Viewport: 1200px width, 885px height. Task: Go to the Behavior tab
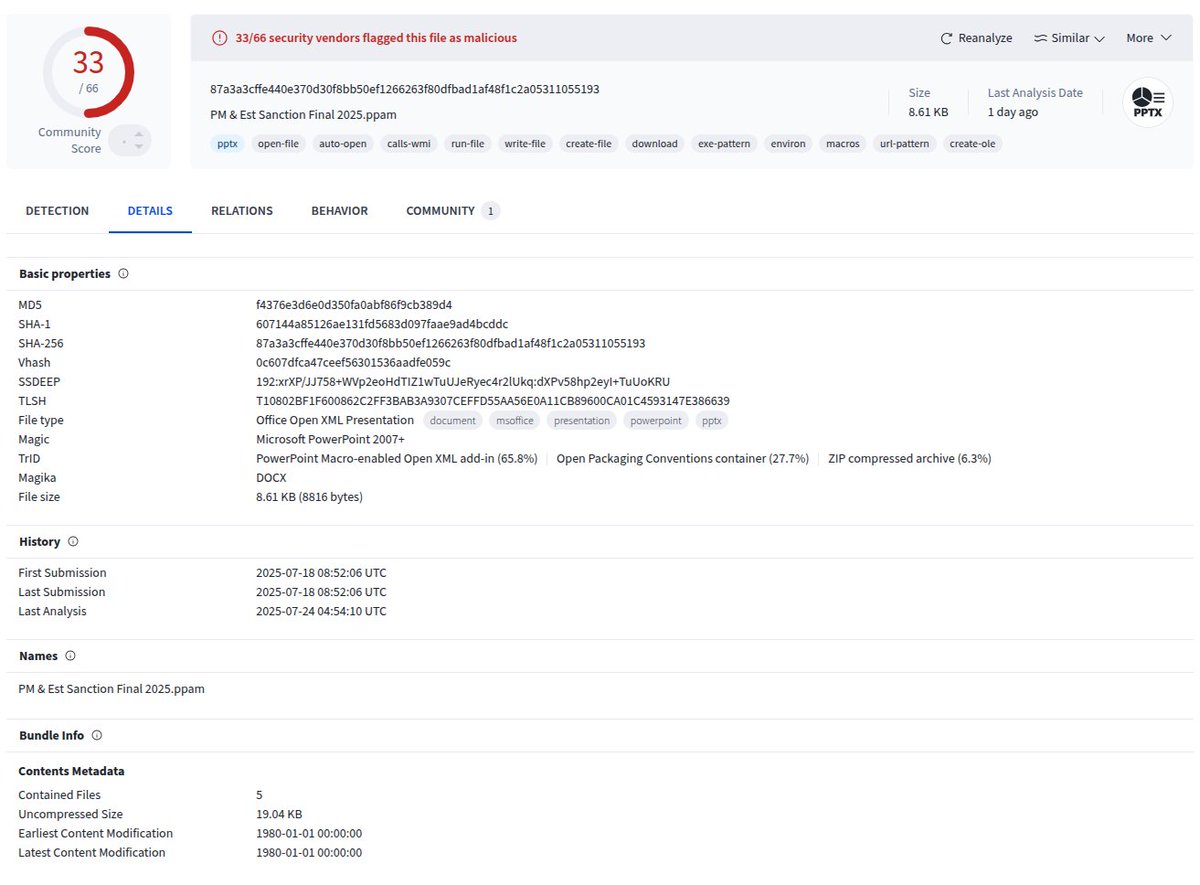pos(339,211)
